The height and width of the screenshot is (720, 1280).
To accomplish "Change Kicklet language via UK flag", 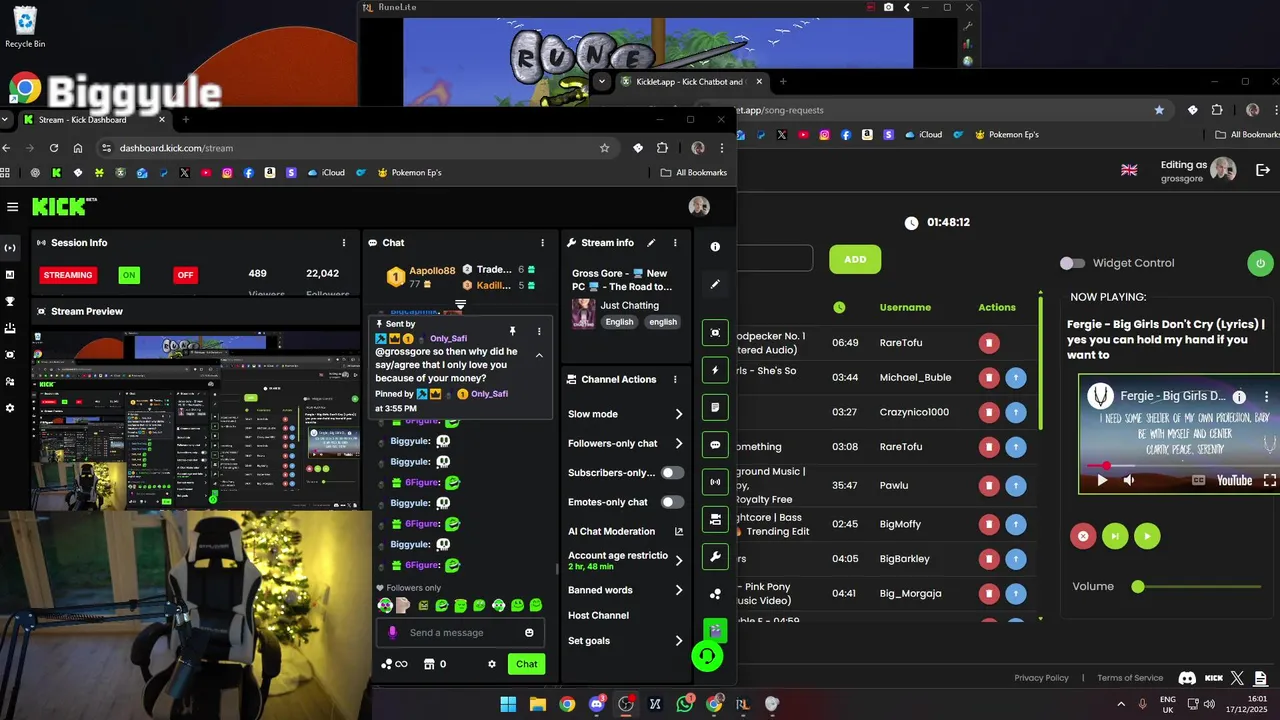I will (1129, 170).
